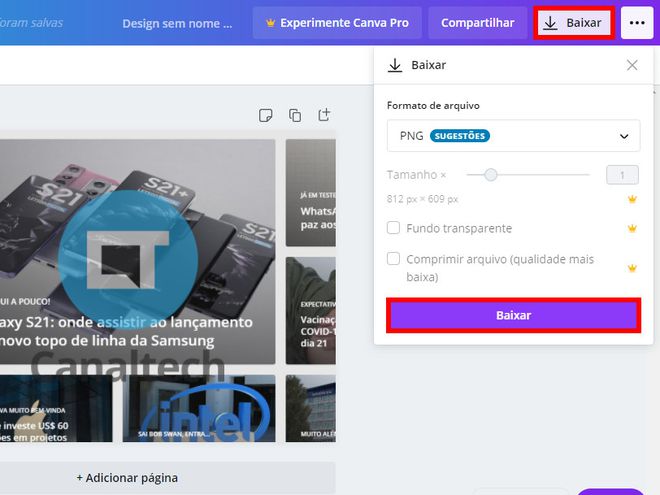Click the download arrow icon in panel header
The image size is (660, 495).
point(395,65)
